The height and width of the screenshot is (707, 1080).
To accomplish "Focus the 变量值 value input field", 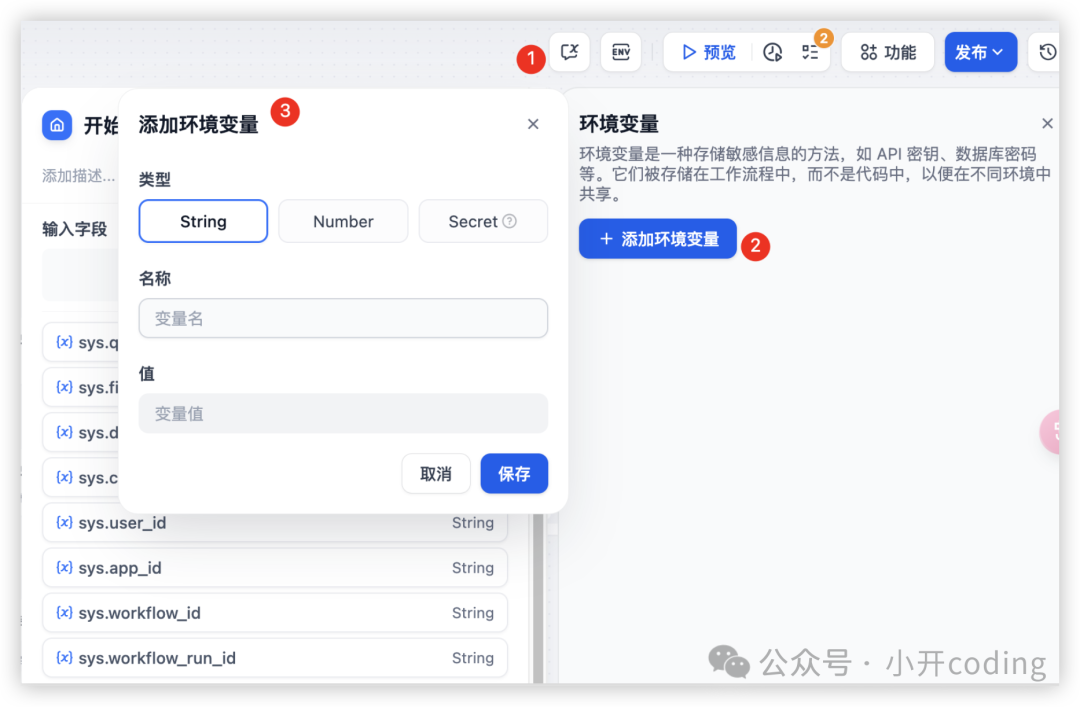I will coord(343,413).
